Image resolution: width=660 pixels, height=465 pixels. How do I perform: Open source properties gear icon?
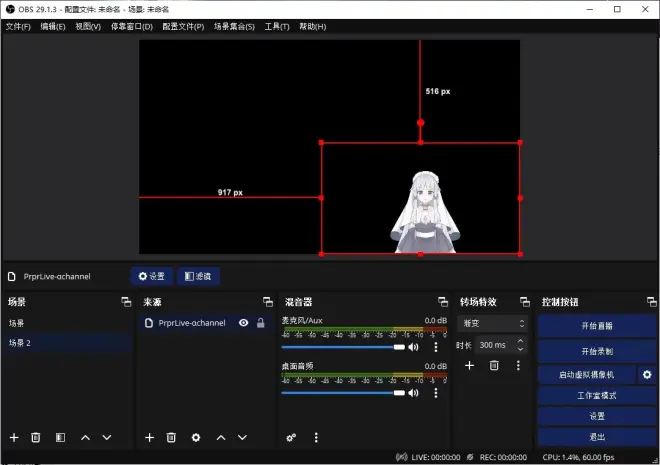click(196, 438)
